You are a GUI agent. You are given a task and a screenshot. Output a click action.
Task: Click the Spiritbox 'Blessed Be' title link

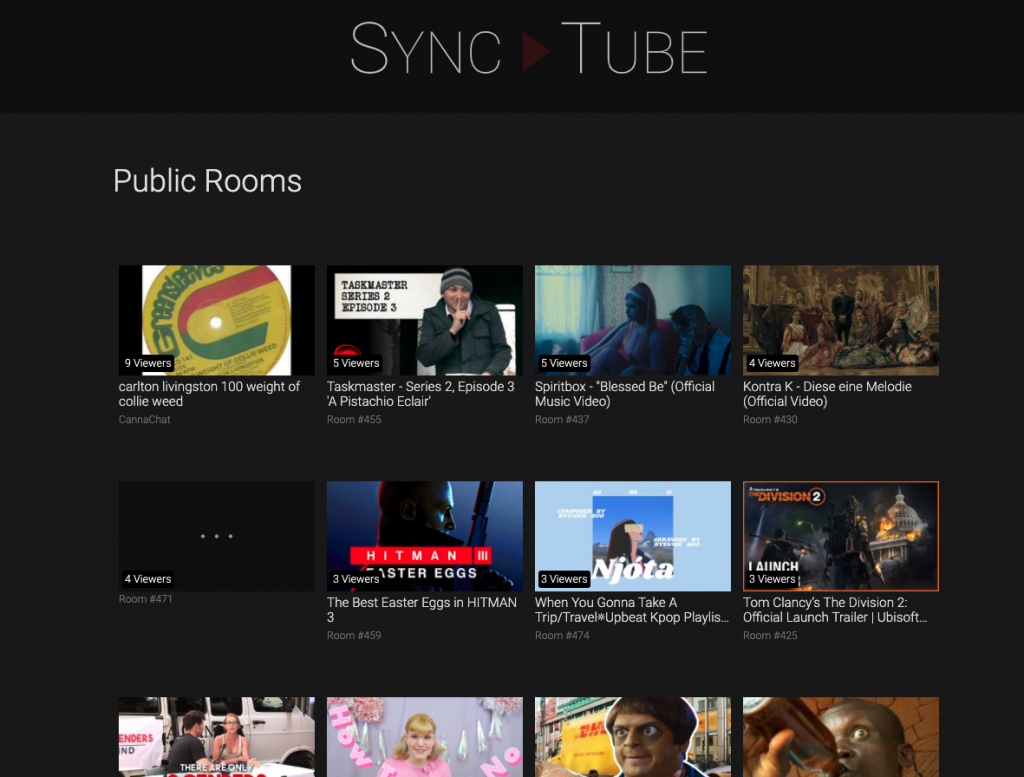[x=625, y=394]
